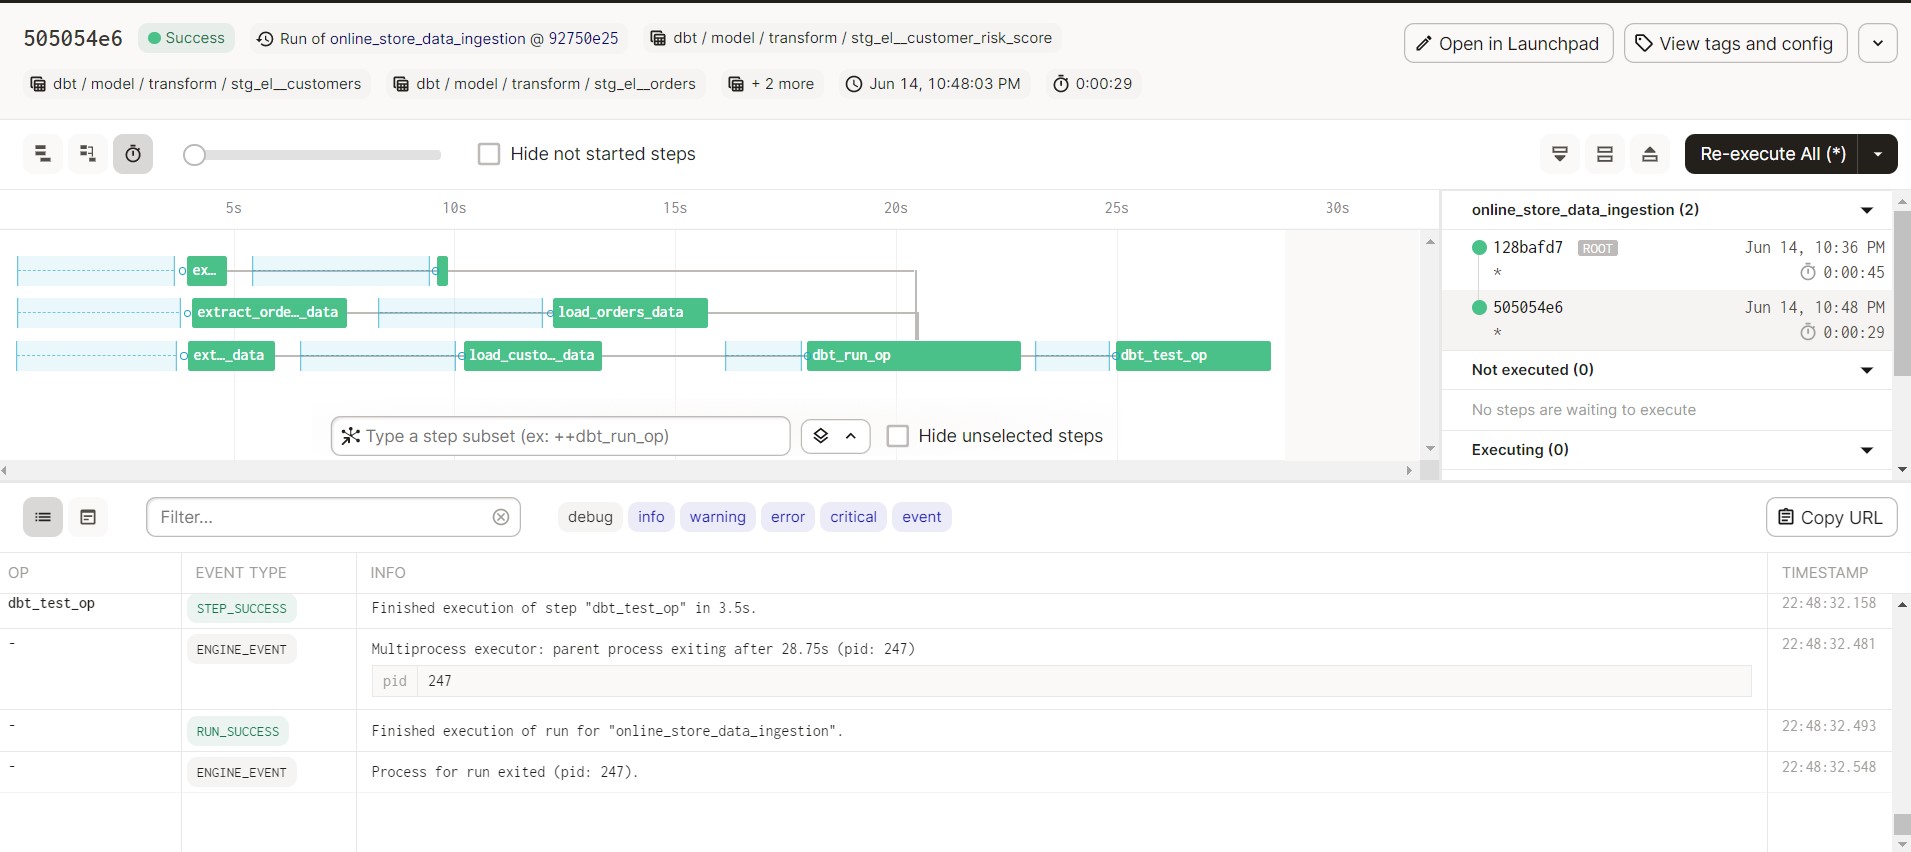Show raw compute logs icon
The image size is (1911, 852).
click(x=88, y=517)
